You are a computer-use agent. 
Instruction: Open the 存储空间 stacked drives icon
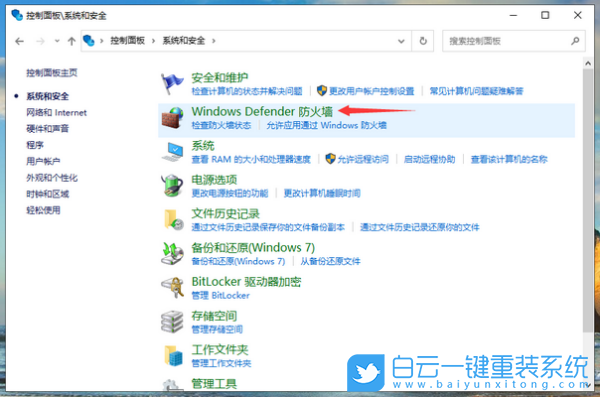172,322
